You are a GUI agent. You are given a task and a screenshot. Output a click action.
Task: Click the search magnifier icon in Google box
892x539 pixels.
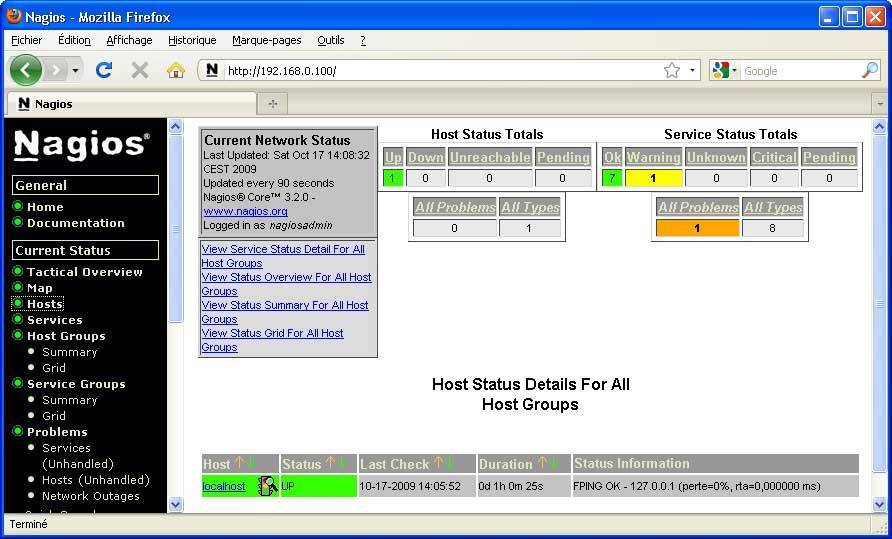coord(870,71)
